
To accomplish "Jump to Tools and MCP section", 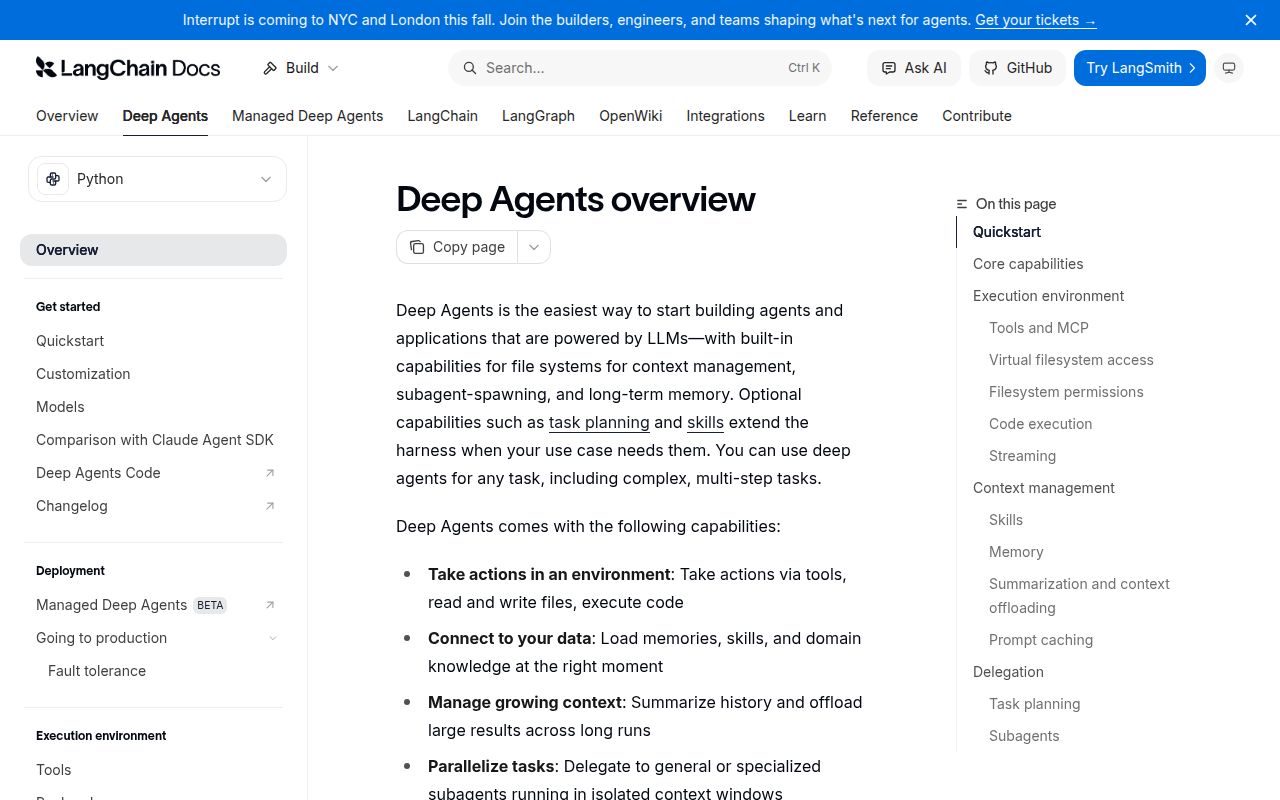I will click(x=1039, y=328).
